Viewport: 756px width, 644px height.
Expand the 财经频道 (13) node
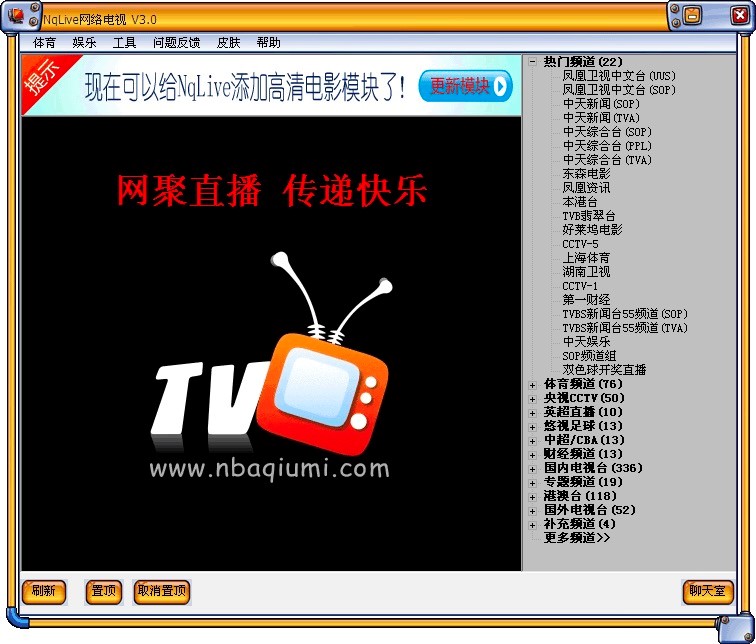click(x=532, y=455)
